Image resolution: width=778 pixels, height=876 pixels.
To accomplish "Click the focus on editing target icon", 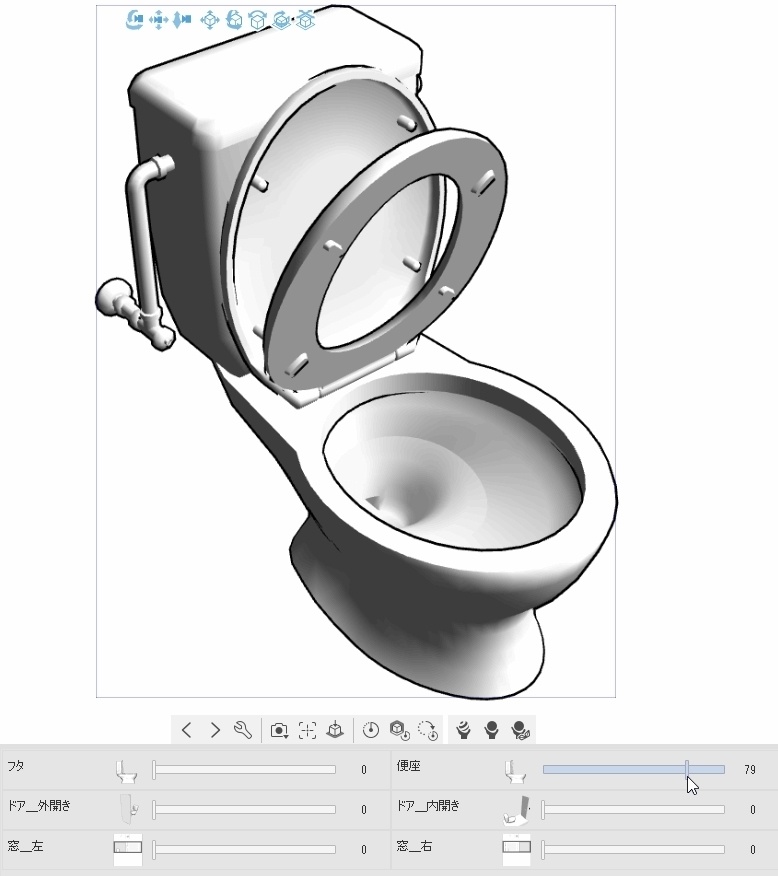I will [307, 730].
